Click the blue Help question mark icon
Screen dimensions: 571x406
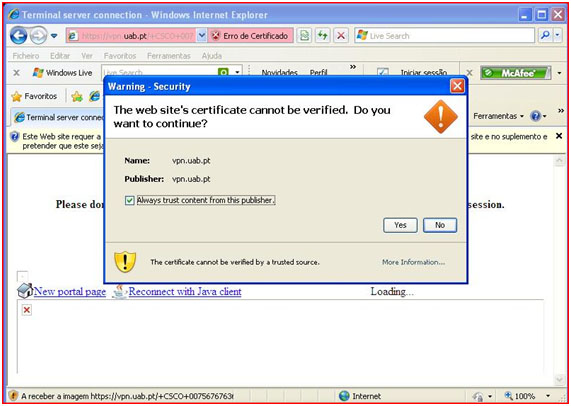[x=536, y=116]
